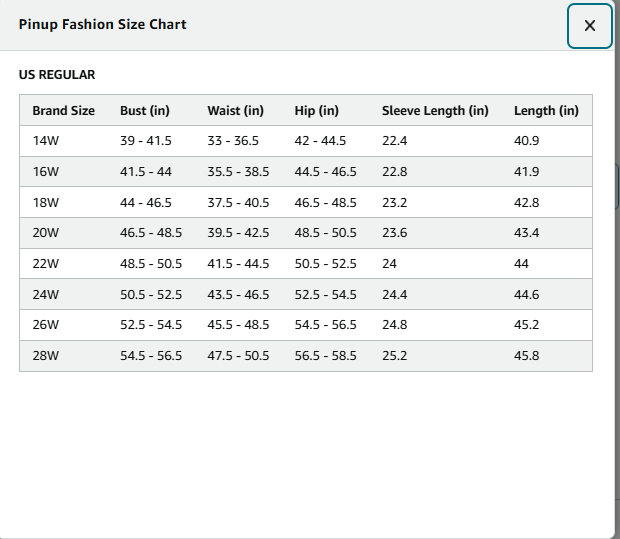Screen dimensions: 620x539
Task: Click length value 44.6
Action: click(527, 295)
